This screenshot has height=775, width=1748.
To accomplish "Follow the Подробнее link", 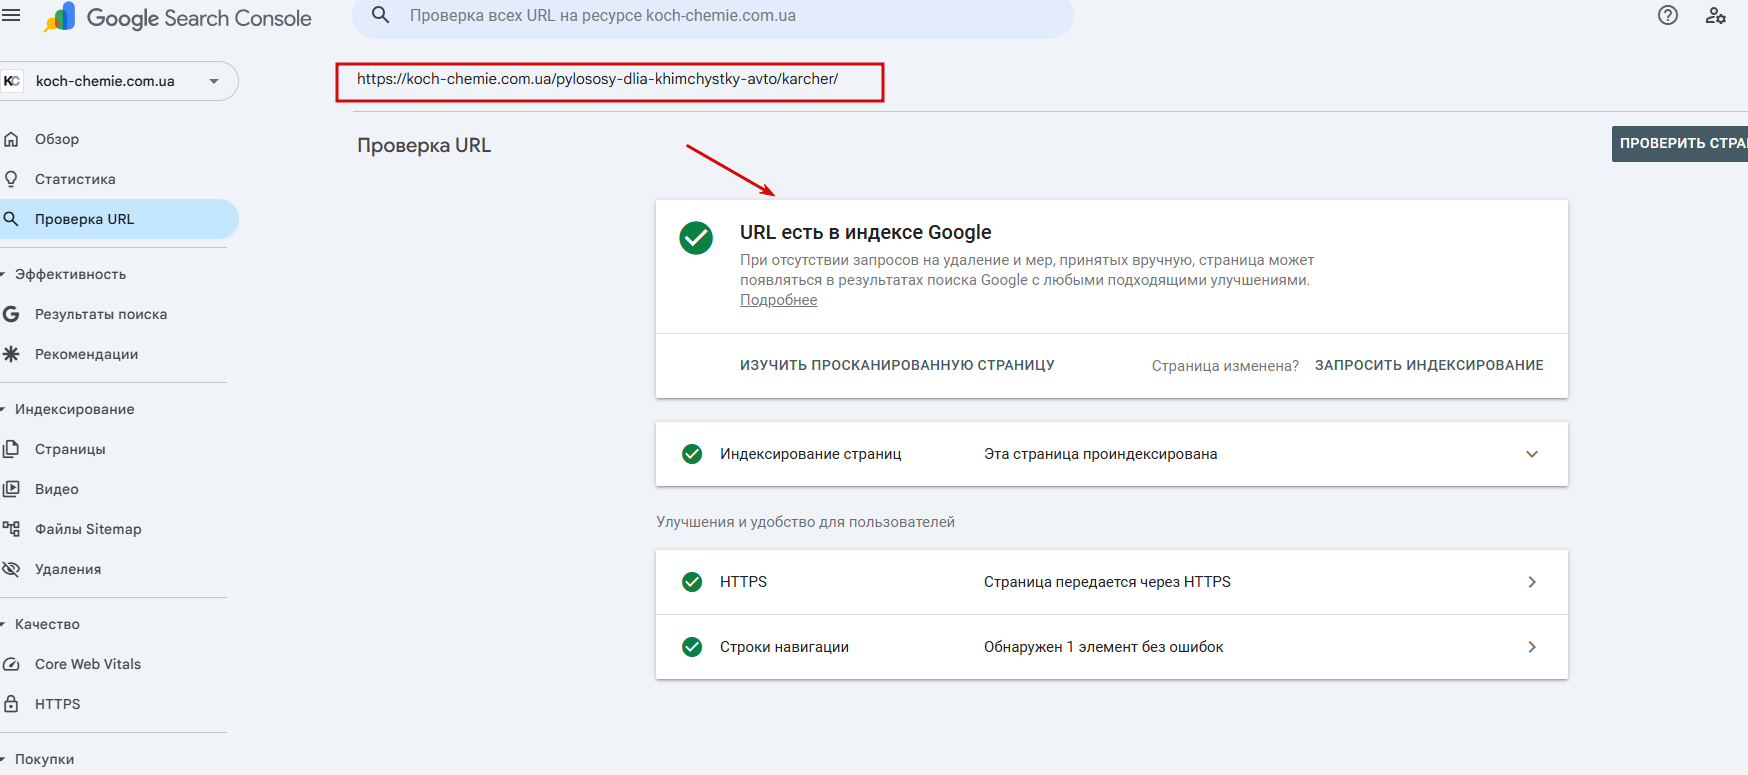I will click(778, 300).
